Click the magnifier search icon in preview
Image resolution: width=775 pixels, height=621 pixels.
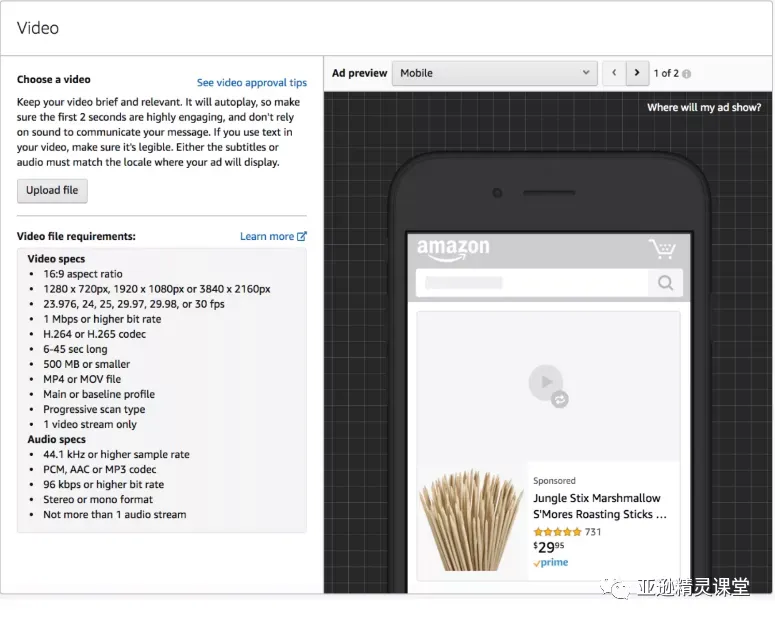(665, 283)
